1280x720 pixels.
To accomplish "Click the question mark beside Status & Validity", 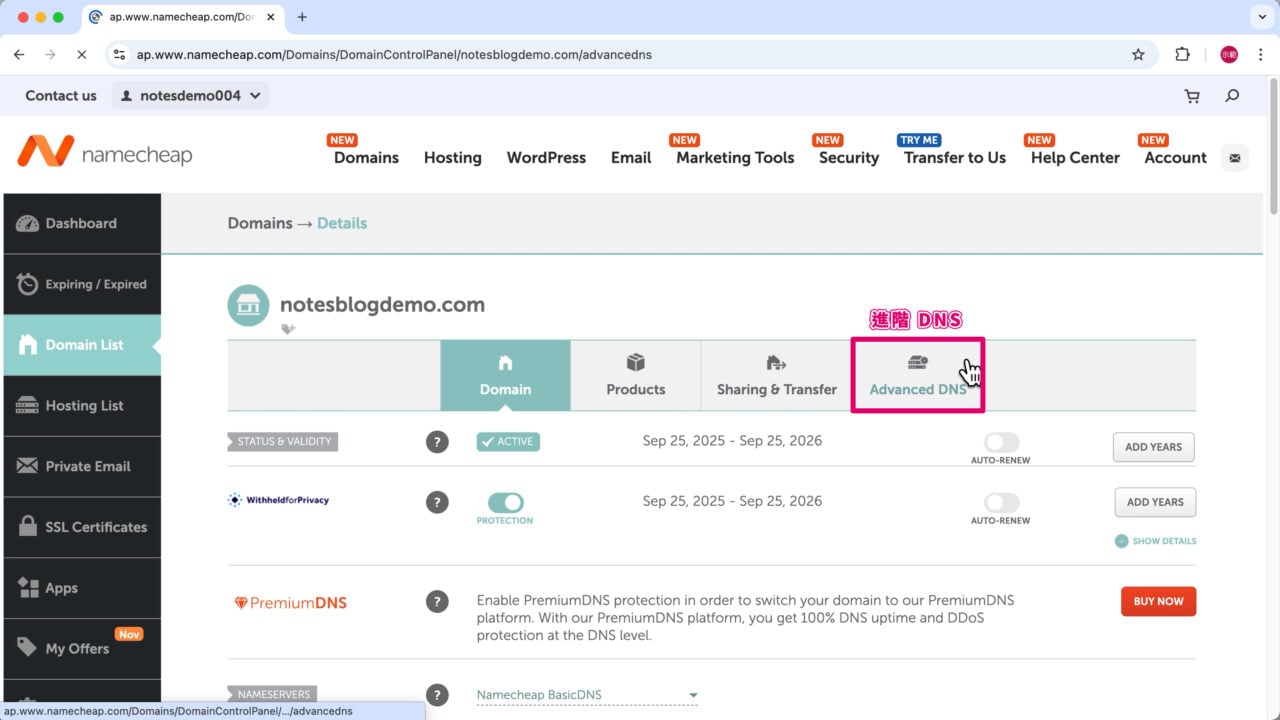I will click(437, 441).
